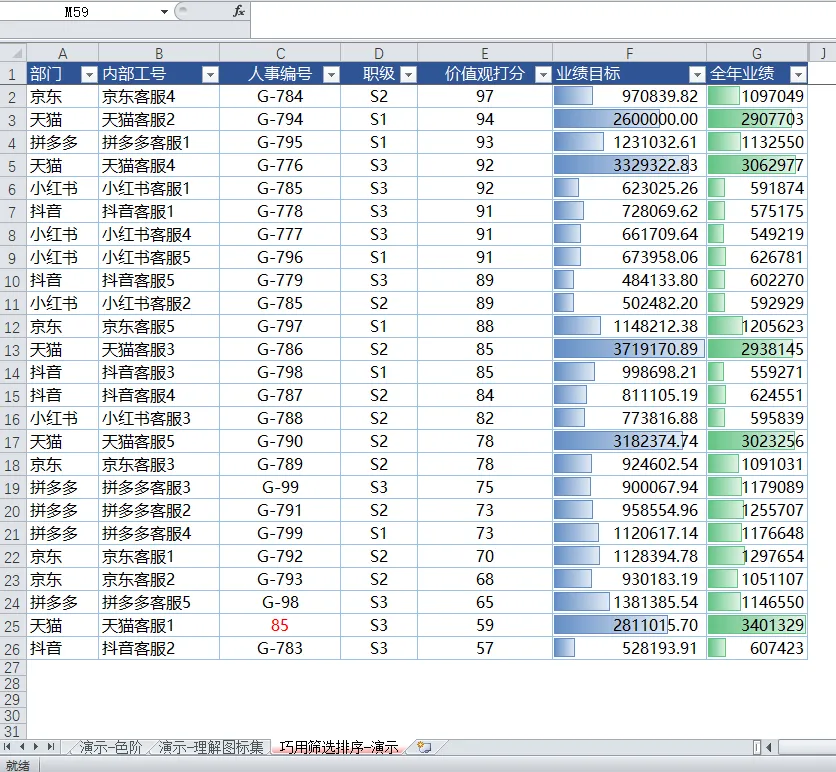Select column G header

[x=757, y=53]
